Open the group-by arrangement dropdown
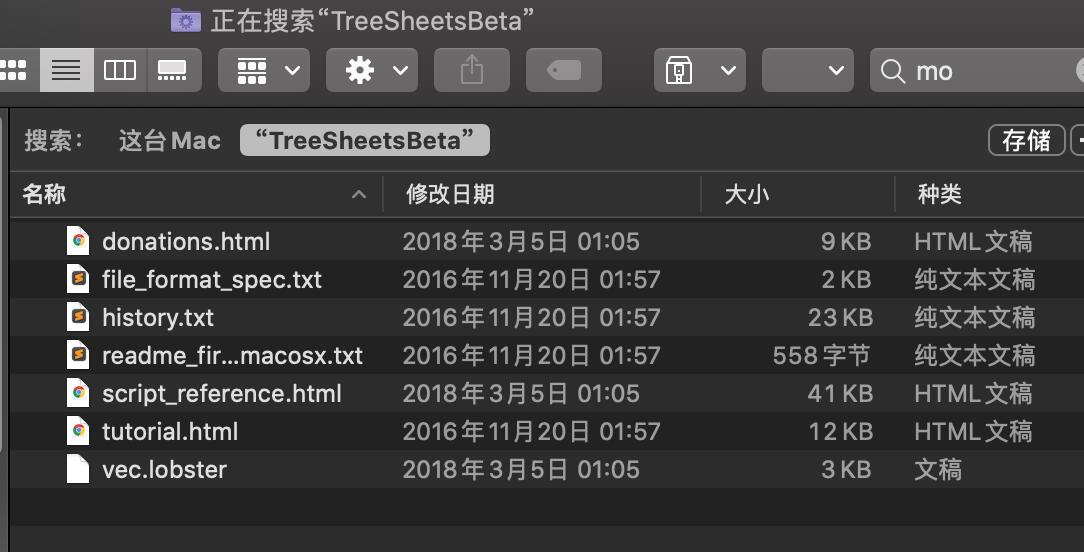 pos(265,70)
